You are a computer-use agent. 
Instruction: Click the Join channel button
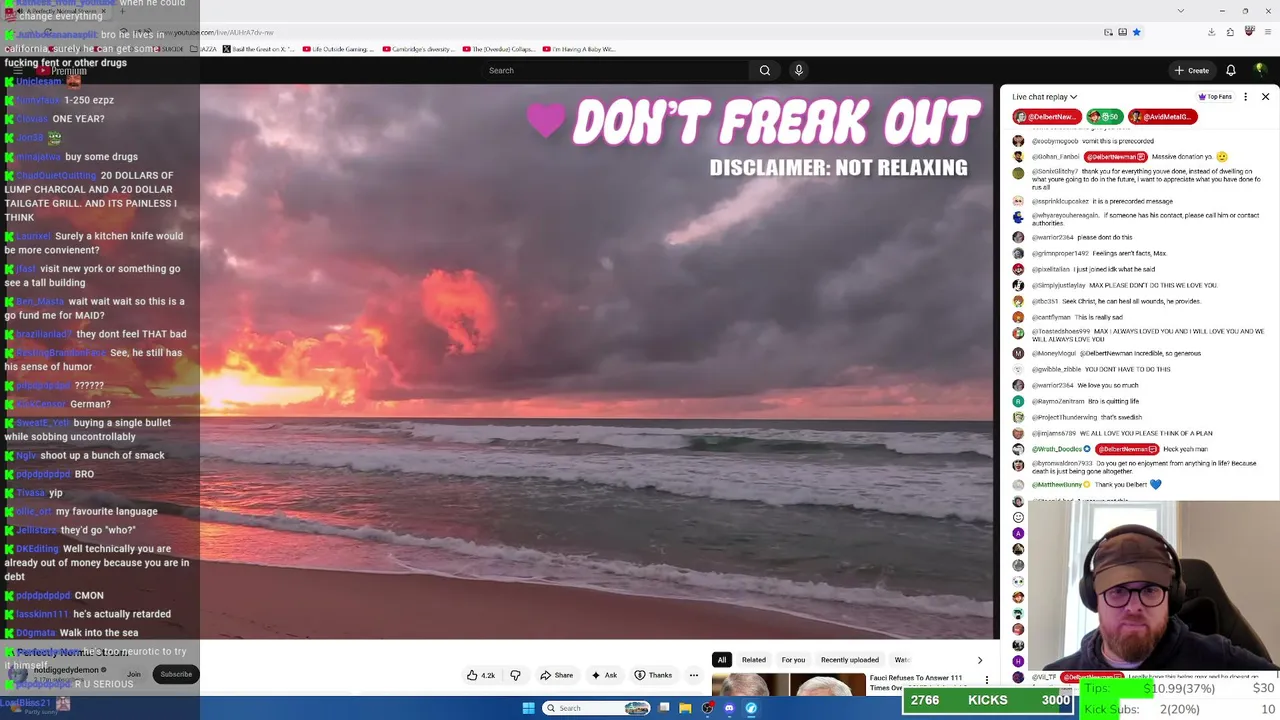click(x=134, y=674)
